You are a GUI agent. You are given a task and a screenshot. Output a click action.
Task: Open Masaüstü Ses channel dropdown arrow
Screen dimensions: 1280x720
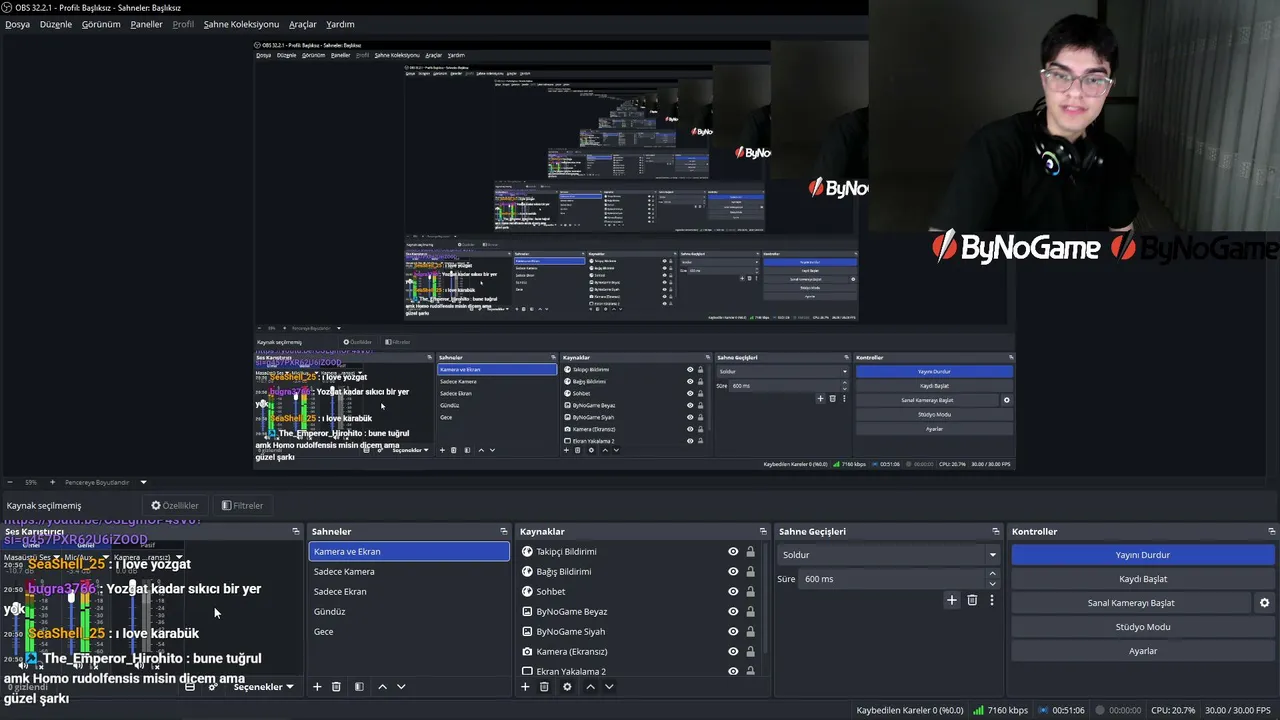pyautogui.click(x=55, y=557)
